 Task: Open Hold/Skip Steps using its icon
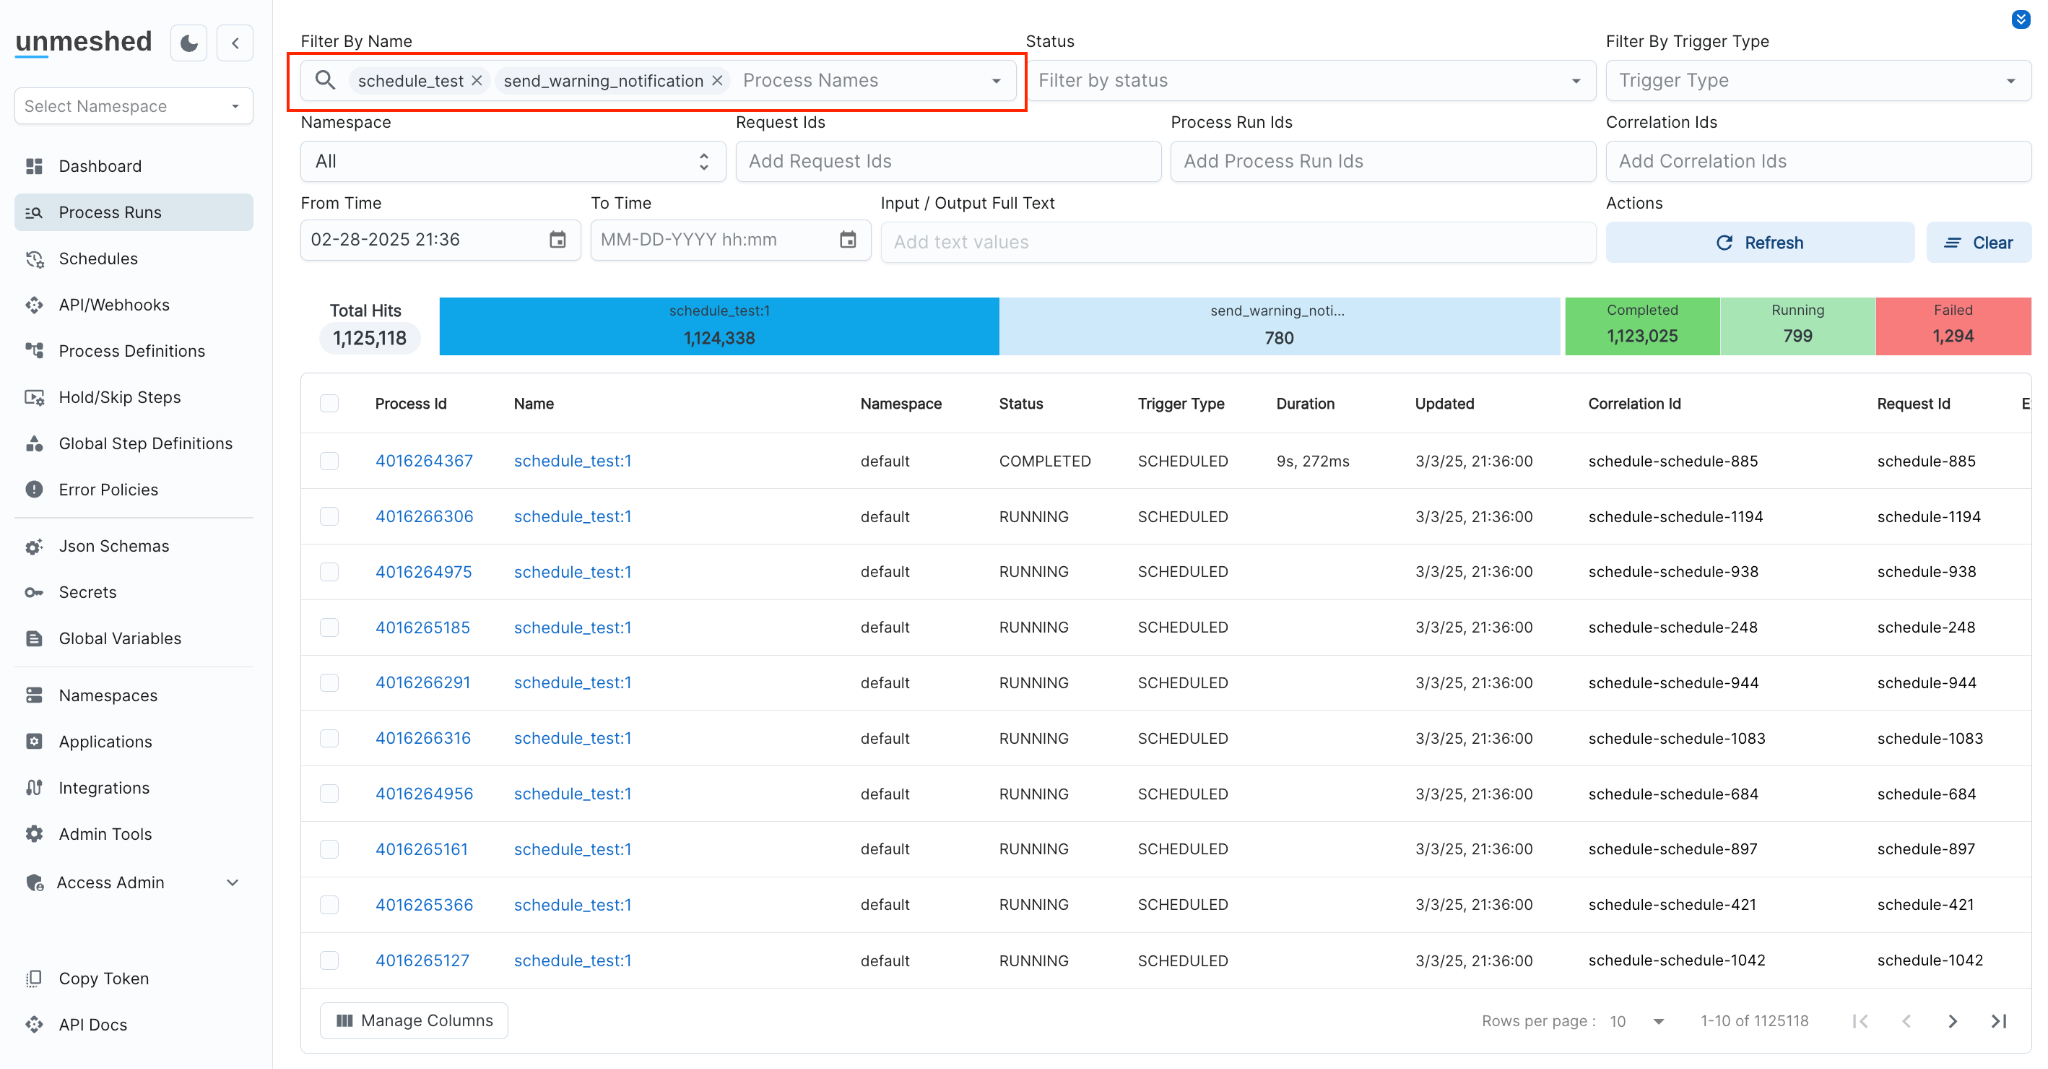click(34, 397)
